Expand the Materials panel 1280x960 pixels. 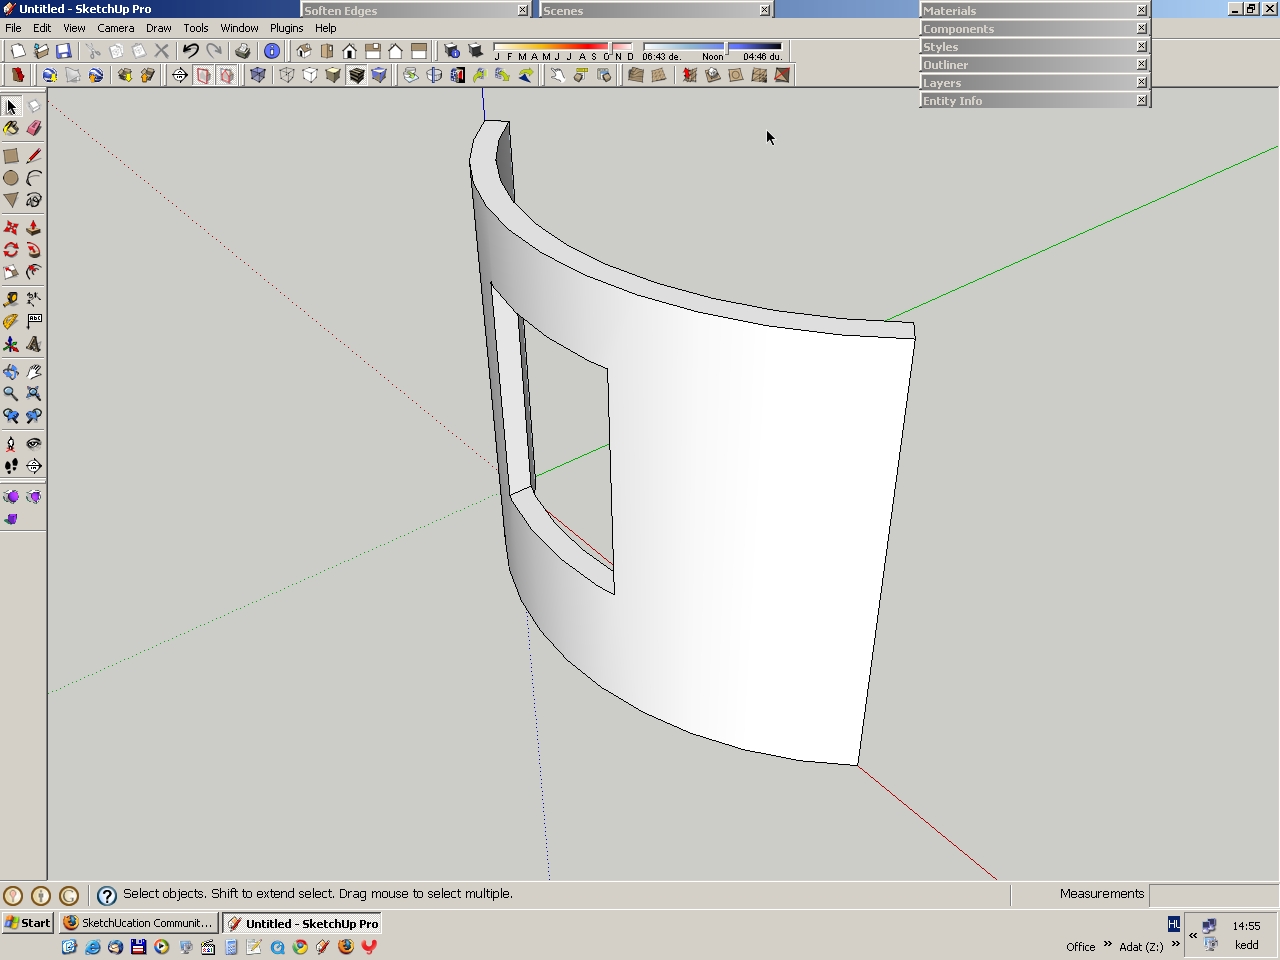[1034, 10]
